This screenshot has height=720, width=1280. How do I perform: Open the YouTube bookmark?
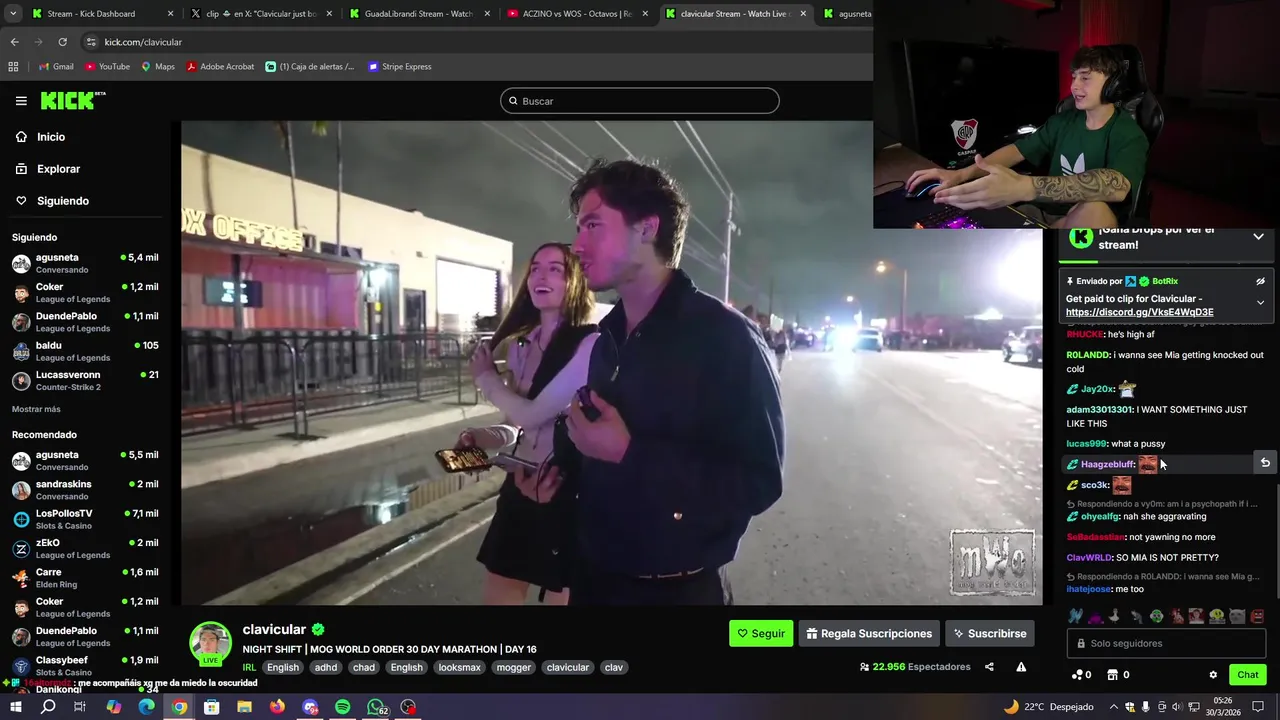(108, 67)
